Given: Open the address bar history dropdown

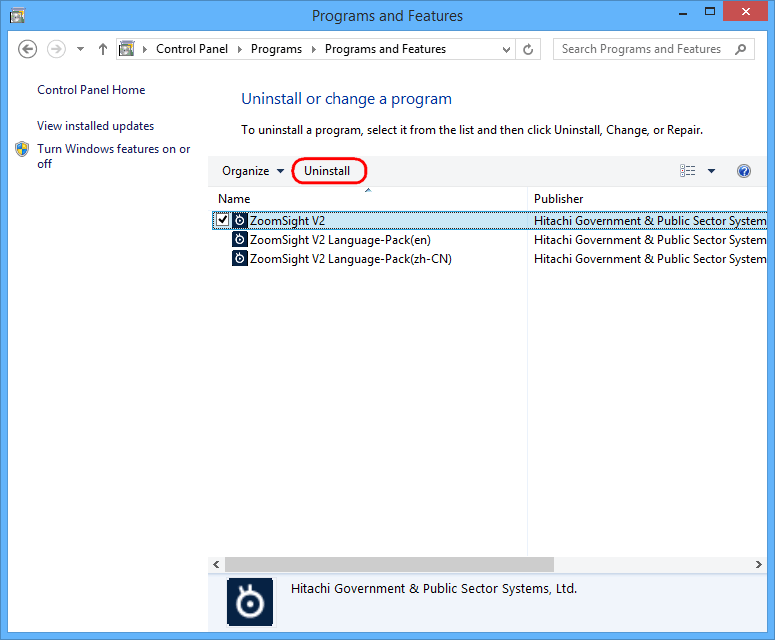Looking at the screenshot, I should 506,49.
